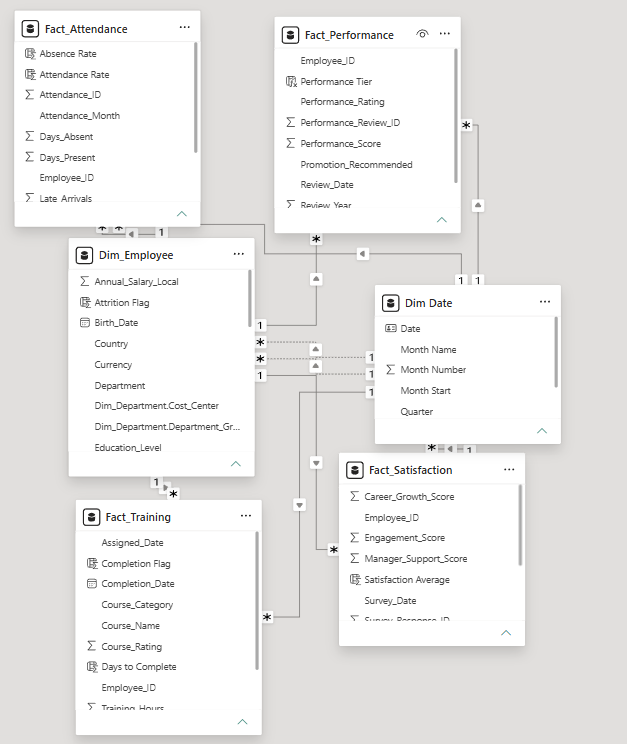
Task: Click sigma icon beside Annual_Salary_Local
Action: tap(84, 281)
